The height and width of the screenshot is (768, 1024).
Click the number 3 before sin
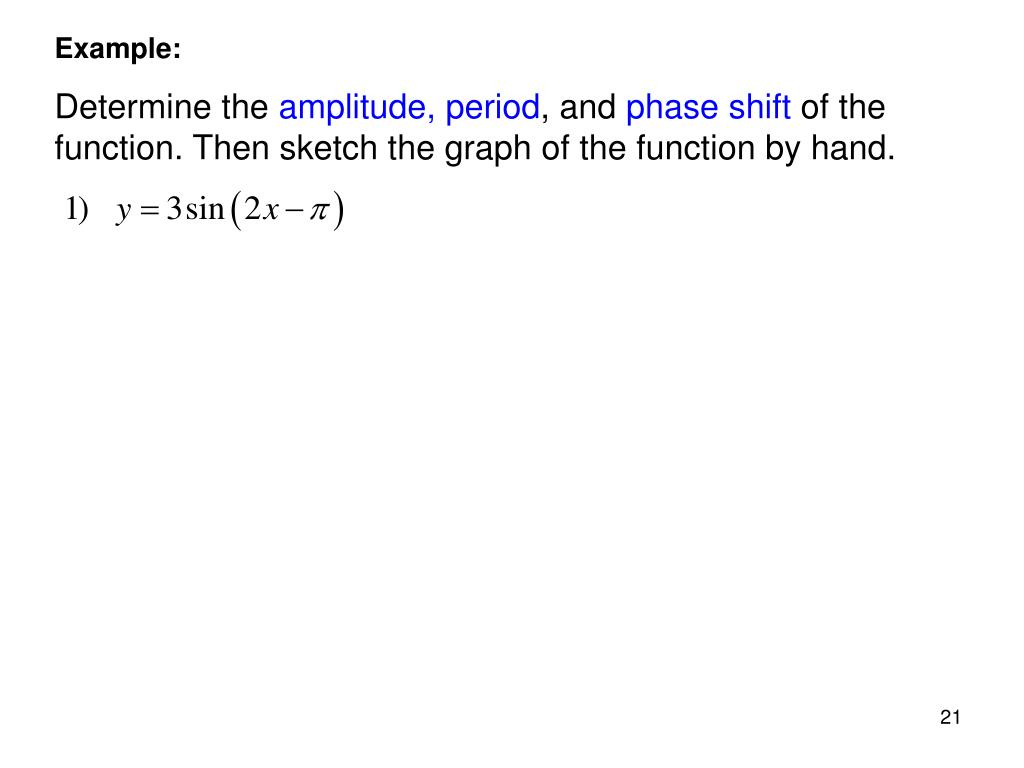(x=174, y=209)
